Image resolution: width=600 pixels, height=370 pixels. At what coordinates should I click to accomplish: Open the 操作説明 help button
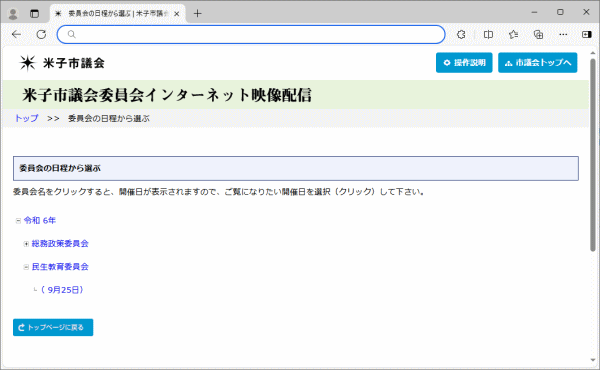click(464, 63)
